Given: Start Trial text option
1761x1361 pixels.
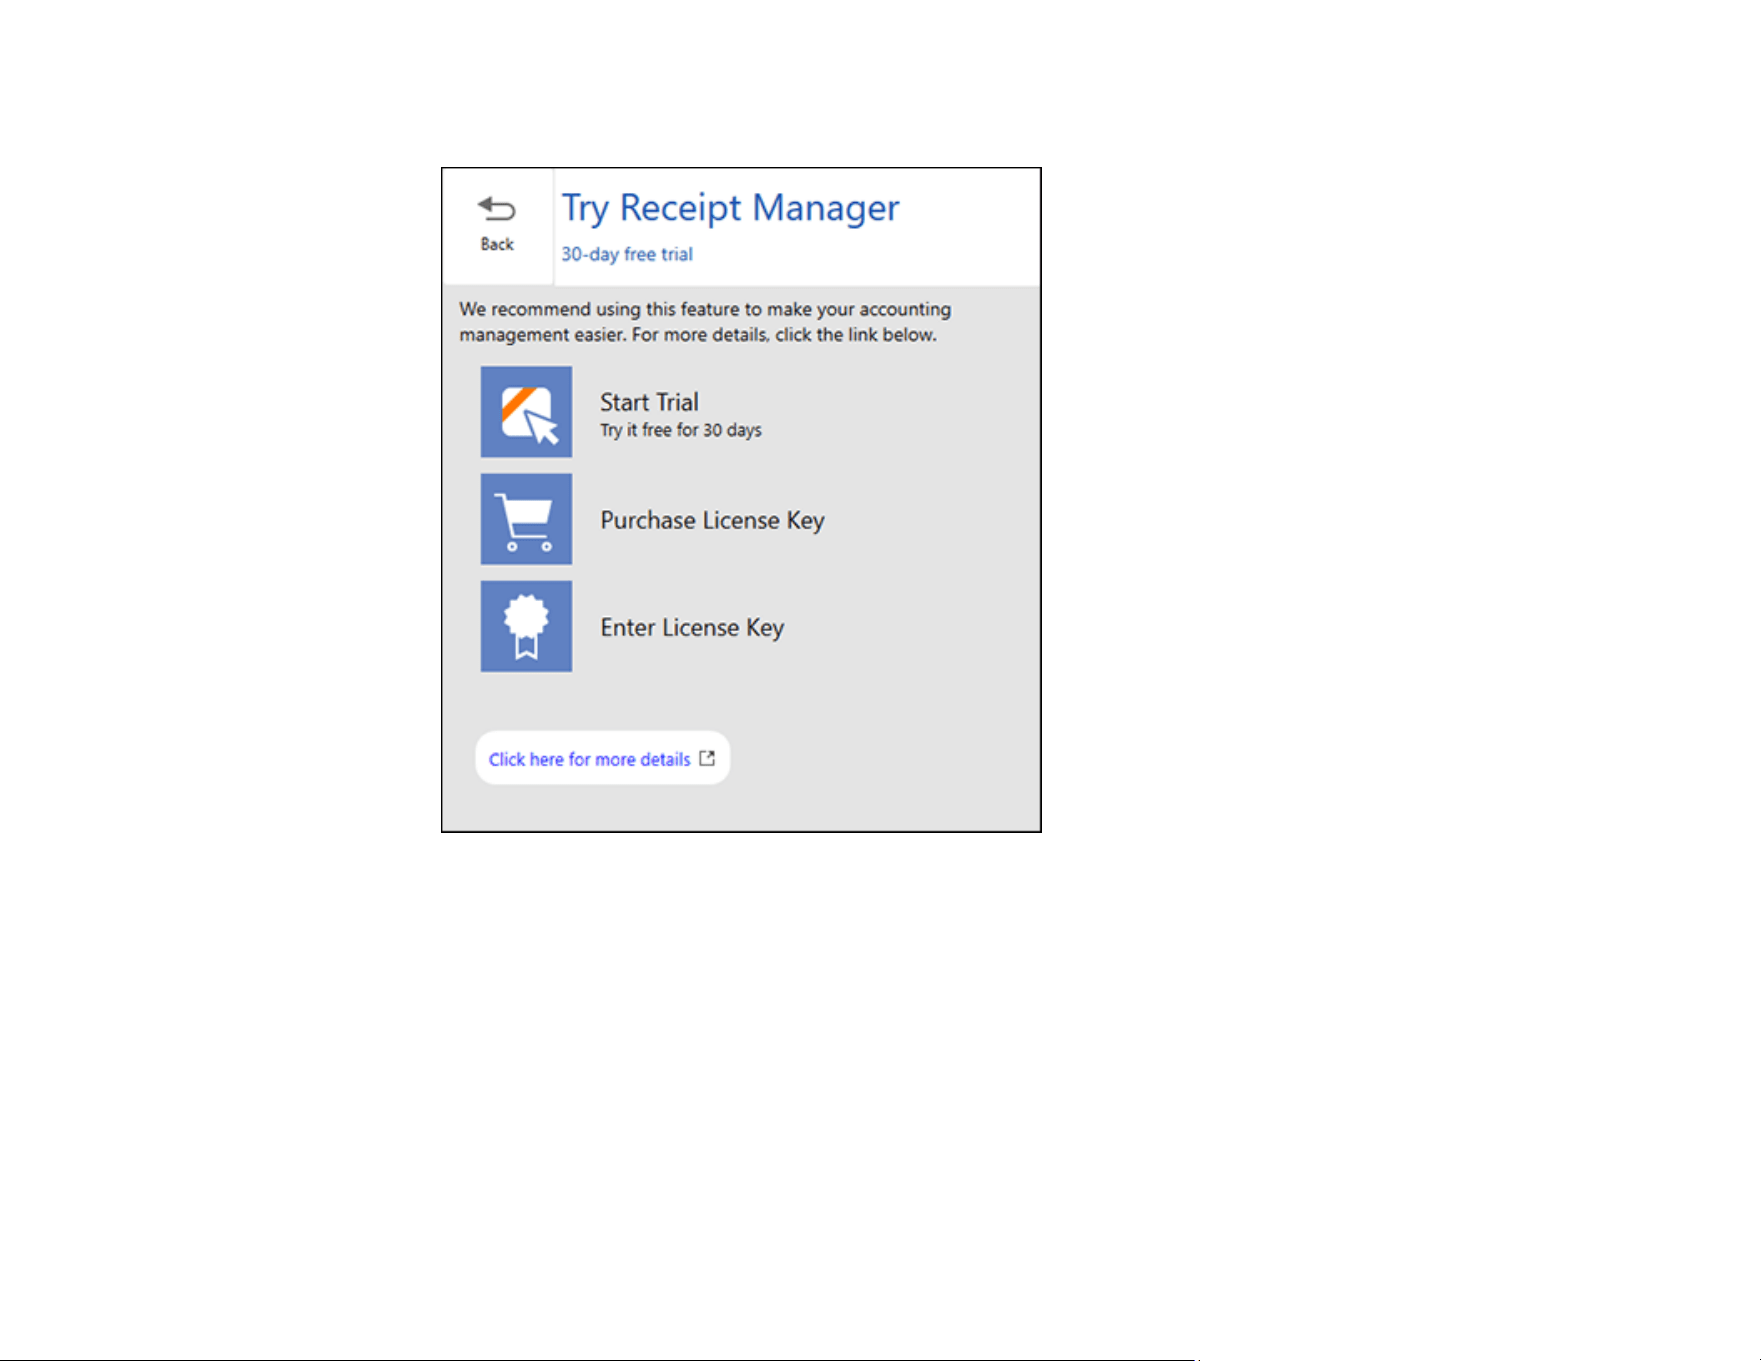Looking at the screenshot, I should click(649, 402).
